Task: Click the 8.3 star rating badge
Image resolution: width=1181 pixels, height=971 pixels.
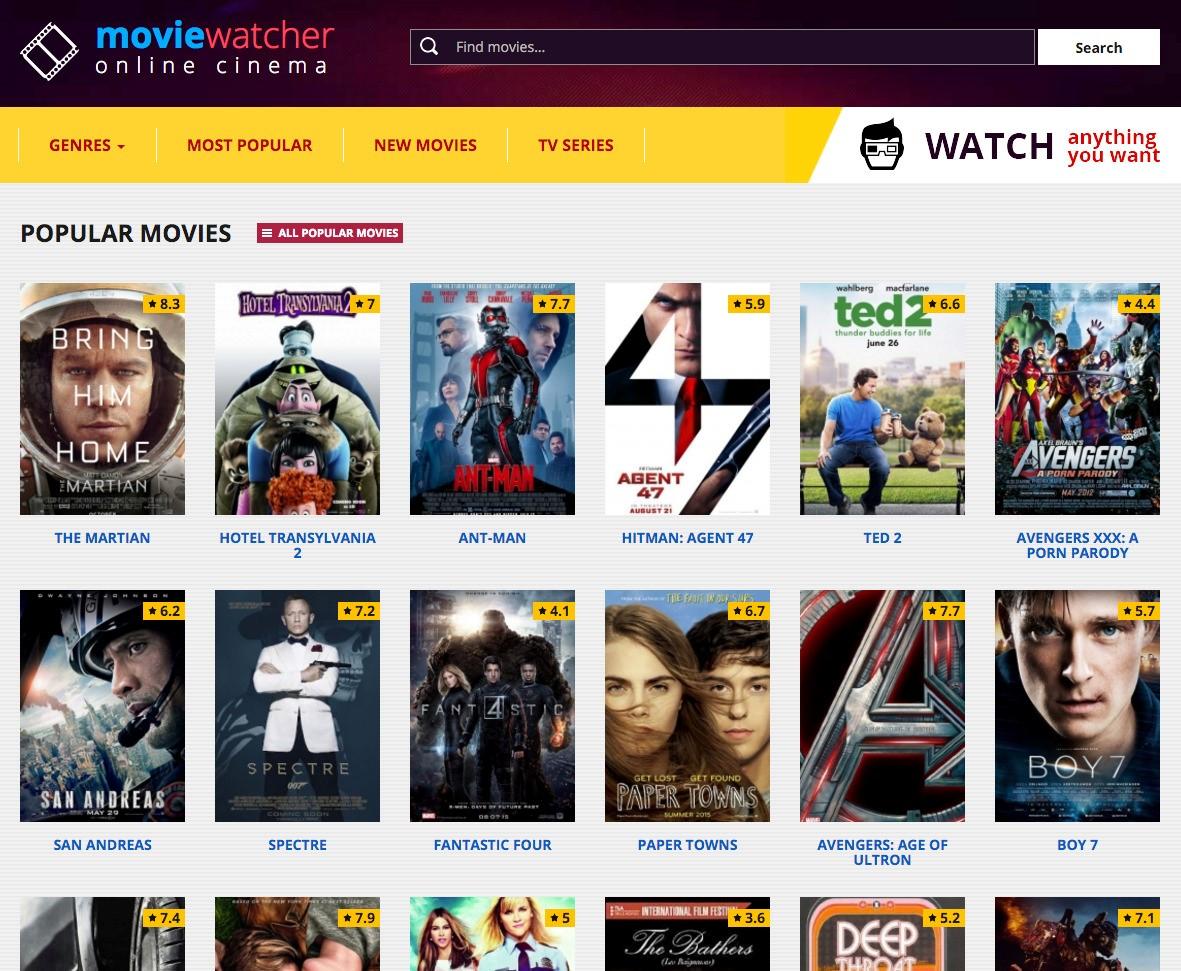Action: pyautogui.click(x=164, y=304)
